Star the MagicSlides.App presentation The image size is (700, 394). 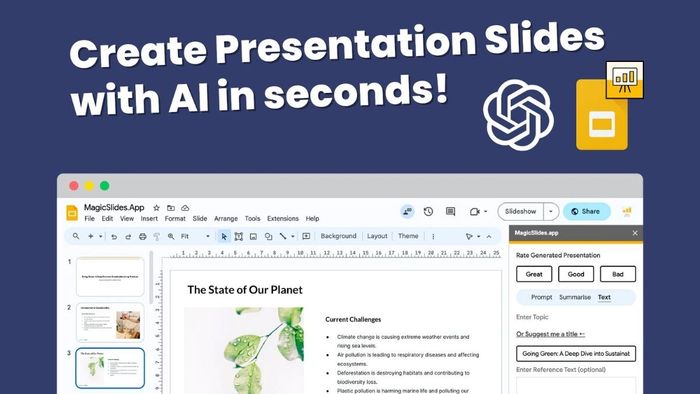click(156, 208)
